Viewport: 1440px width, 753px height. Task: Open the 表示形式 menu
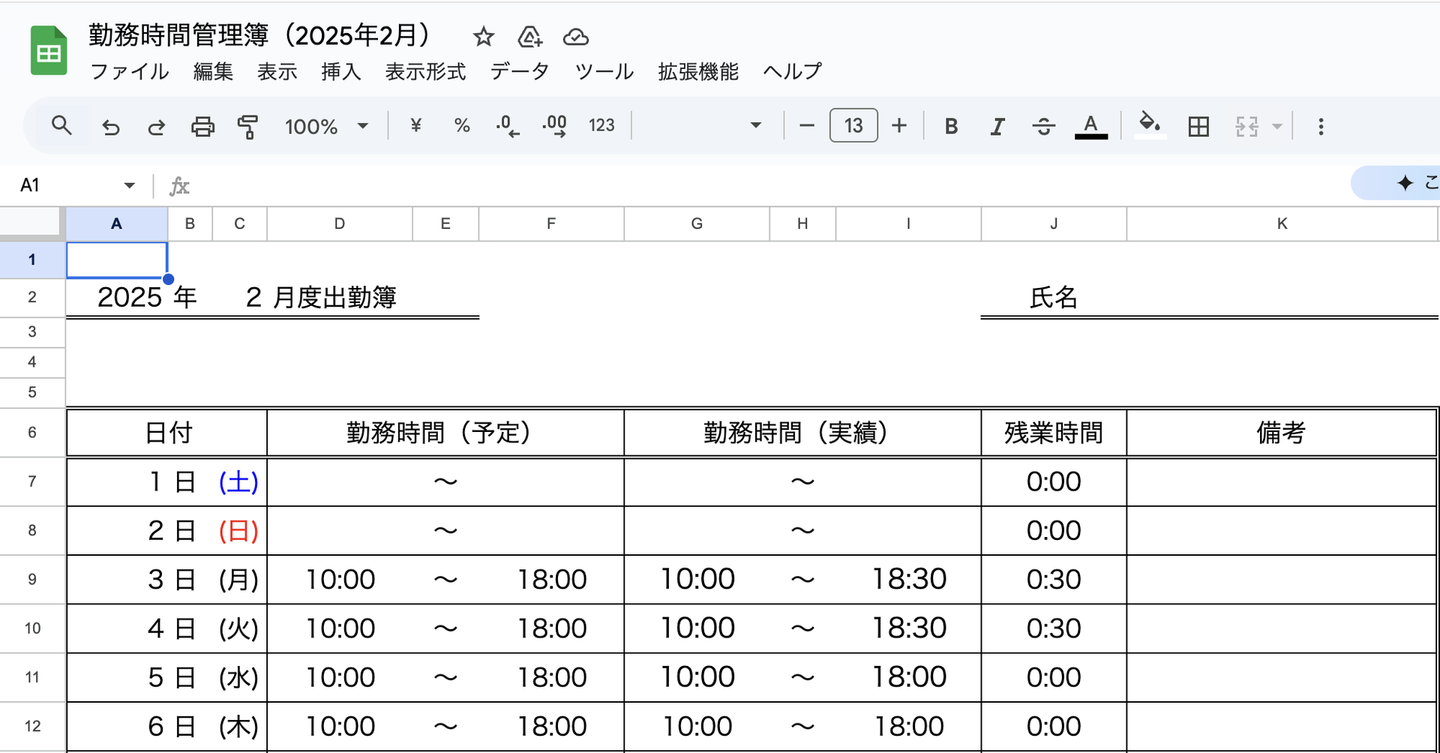pyautogui.click(x=426, y=71)
